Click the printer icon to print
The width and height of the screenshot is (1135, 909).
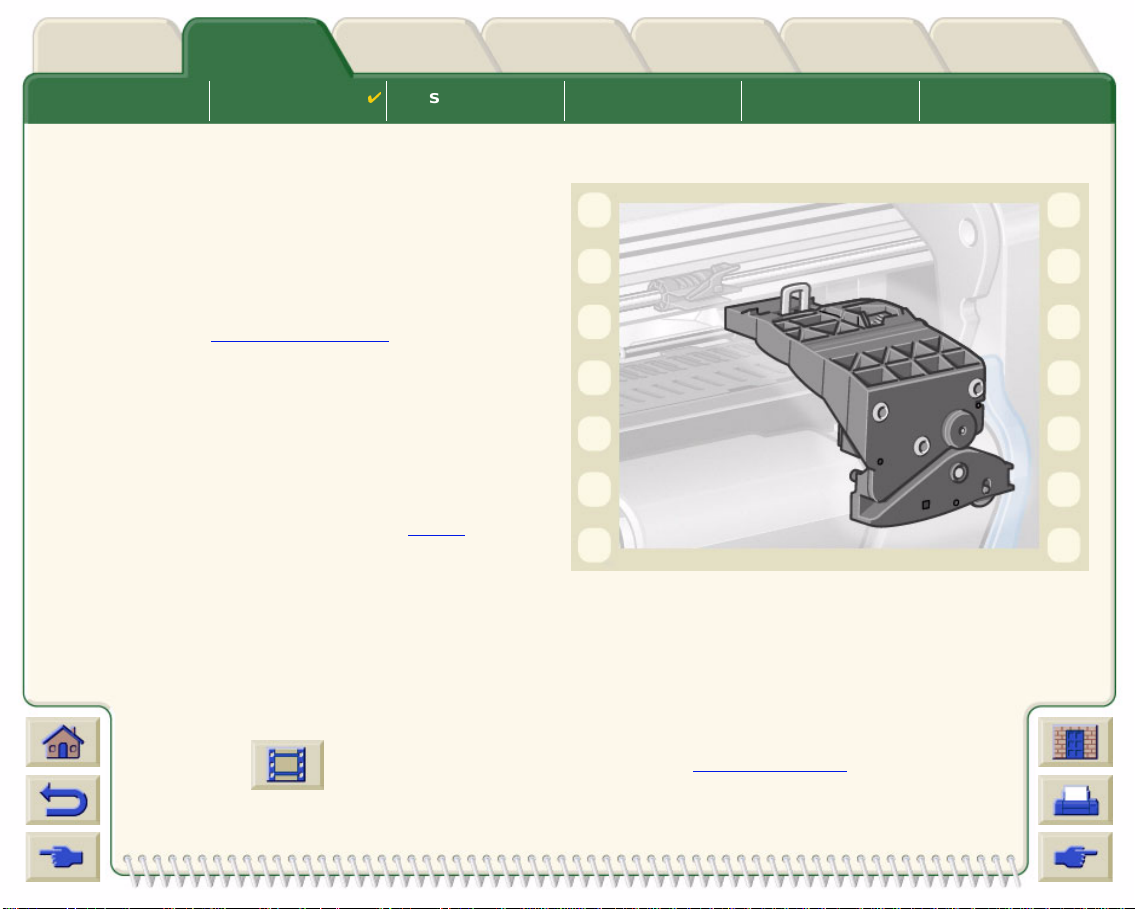coord(1075,800)
